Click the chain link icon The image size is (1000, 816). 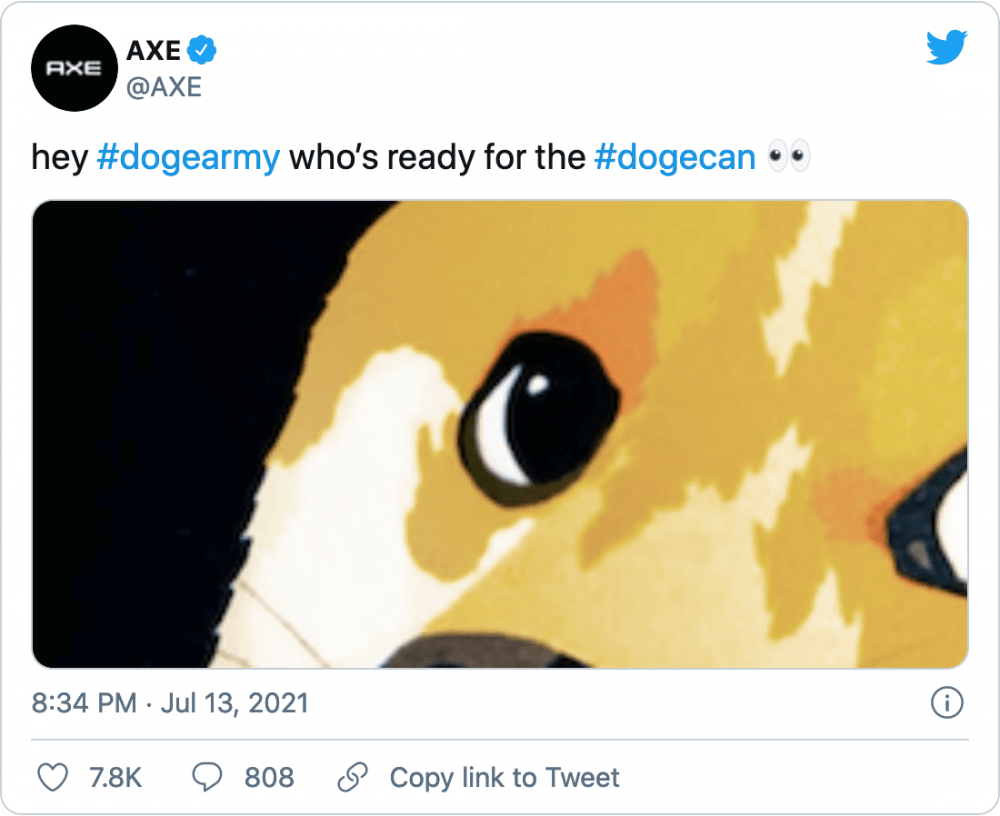point(352,777)
